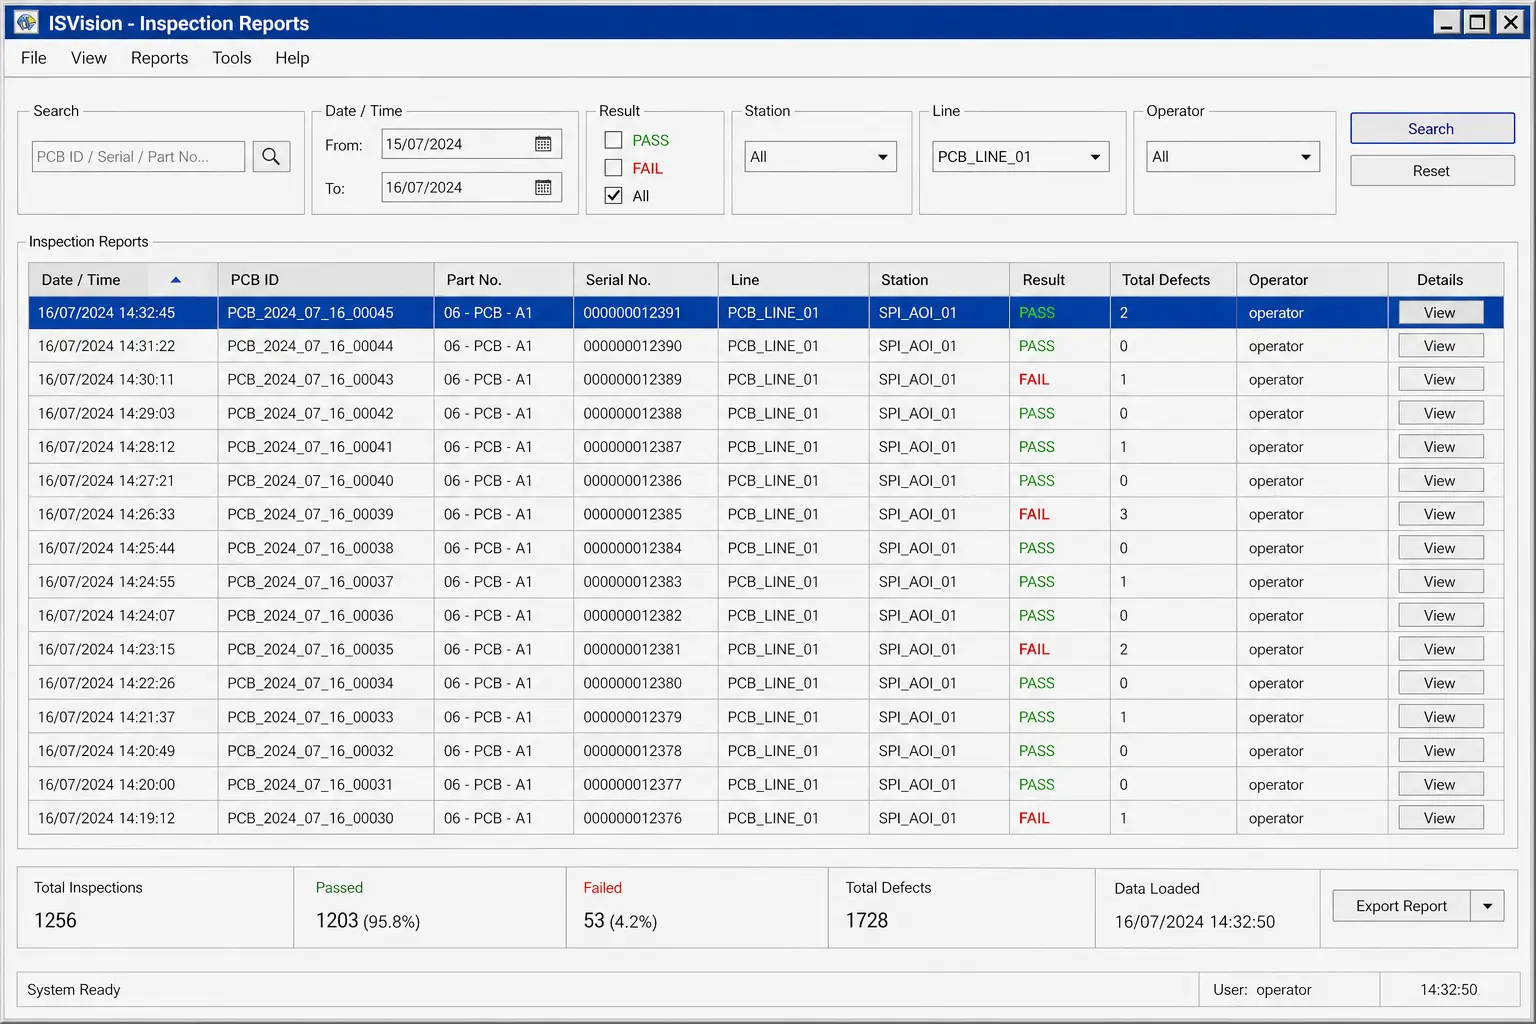The height and width of the screenshot is (1024, 1536).
Task: View details for PCB_2024_07_16_00041
Action: click(x=1440, y=447)
